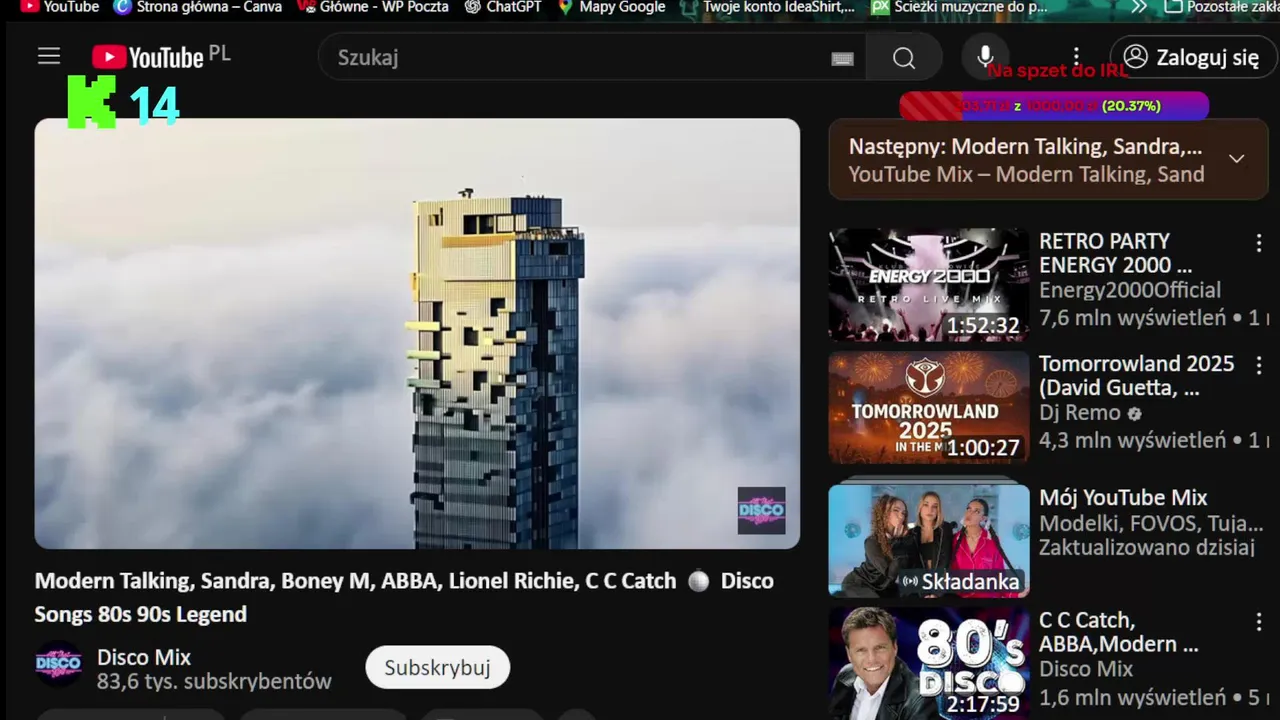Play the Tomorrowland 2025 thumbnail
This screenshot has width=1280, height=720.
coord(928,407)
